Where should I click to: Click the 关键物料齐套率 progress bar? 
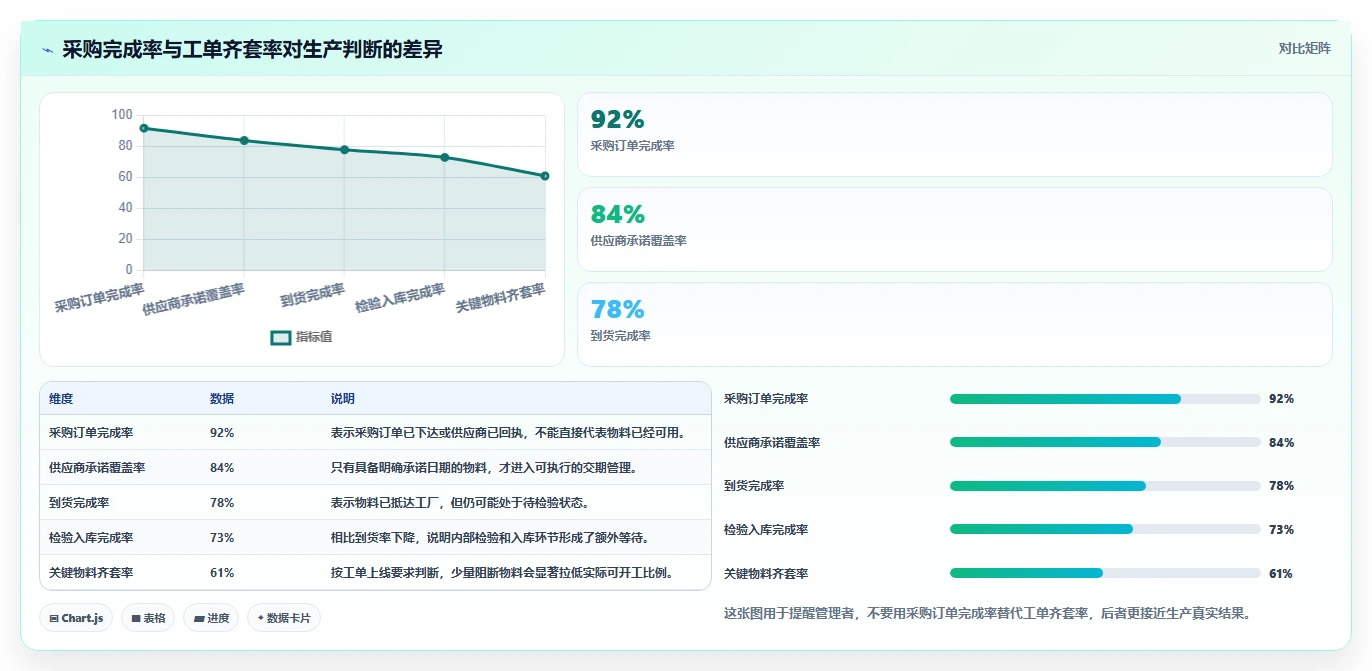[1105, 573]
